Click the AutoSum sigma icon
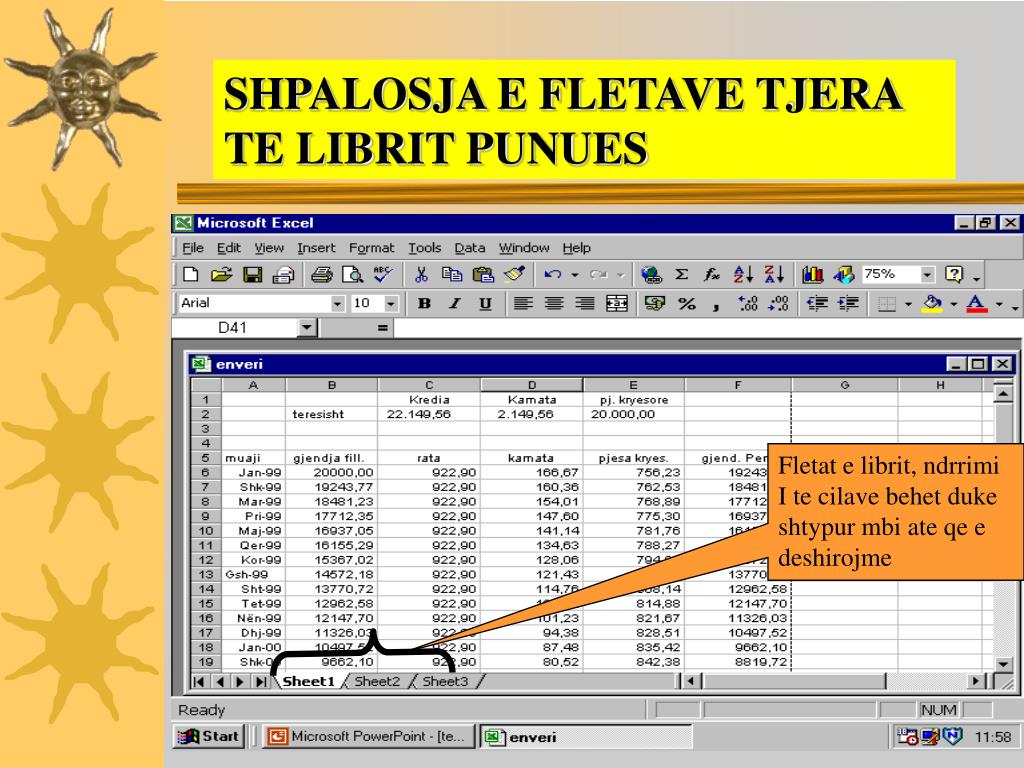Viewport: 1024px width, 768px height. pyautogui.click(x=681, y=274)
